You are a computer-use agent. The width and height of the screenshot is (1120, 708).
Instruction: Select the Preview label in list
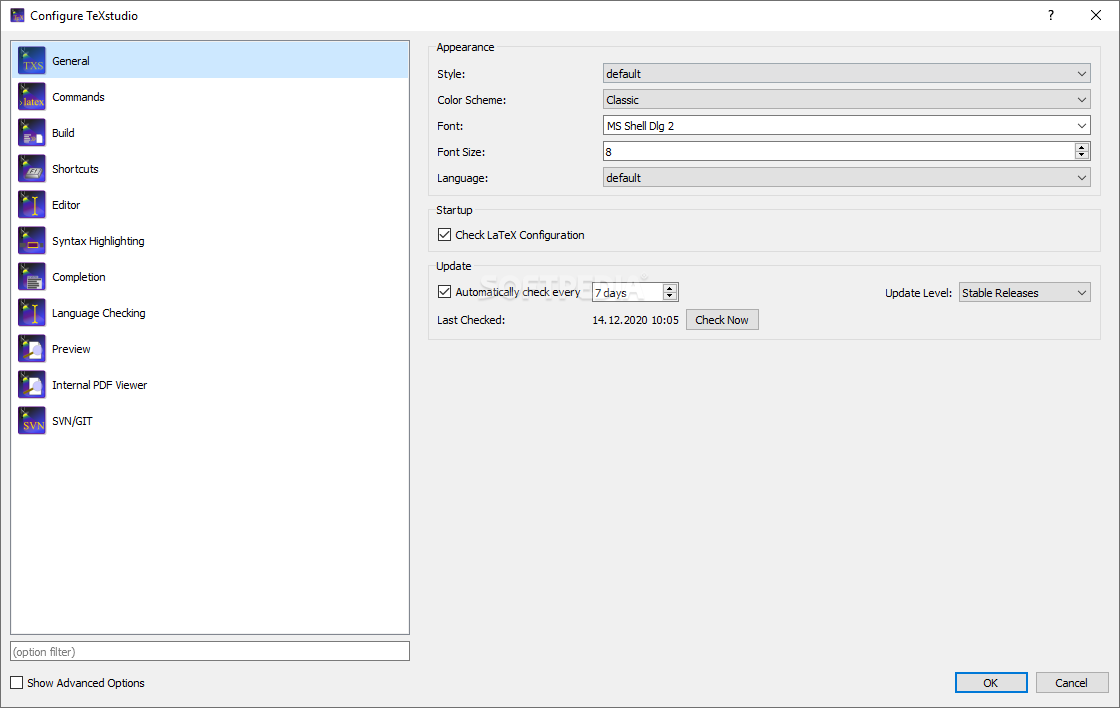point(71,349)
